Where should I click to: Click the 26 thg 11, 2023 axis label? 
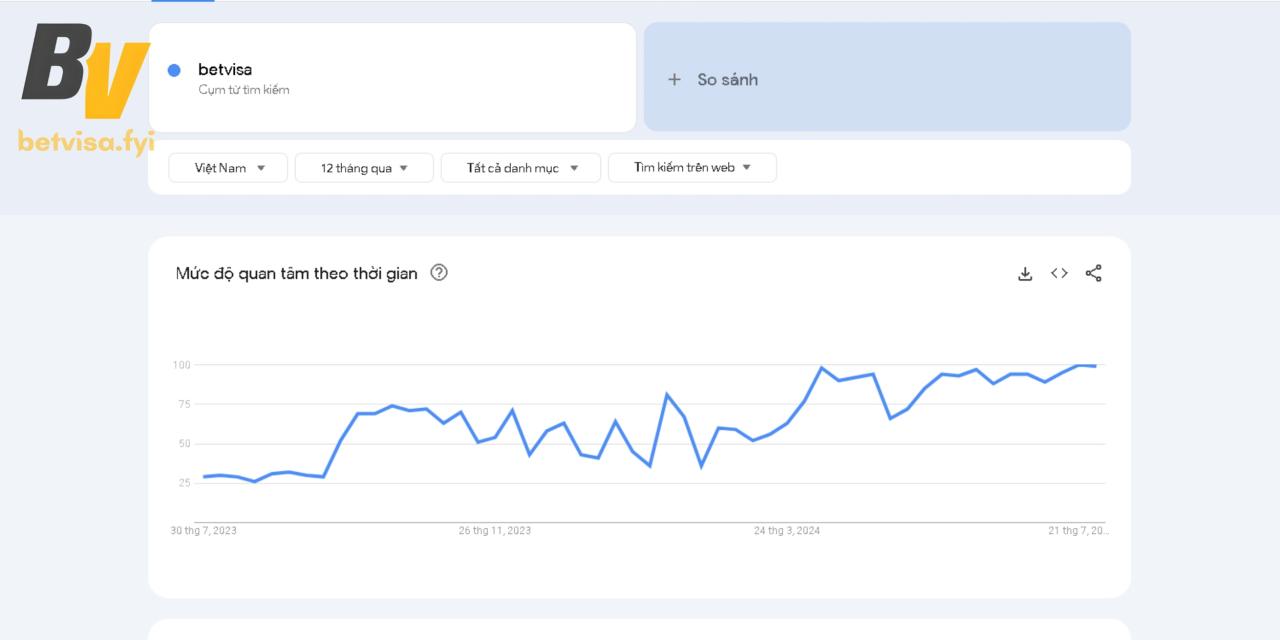pos(495,531)
